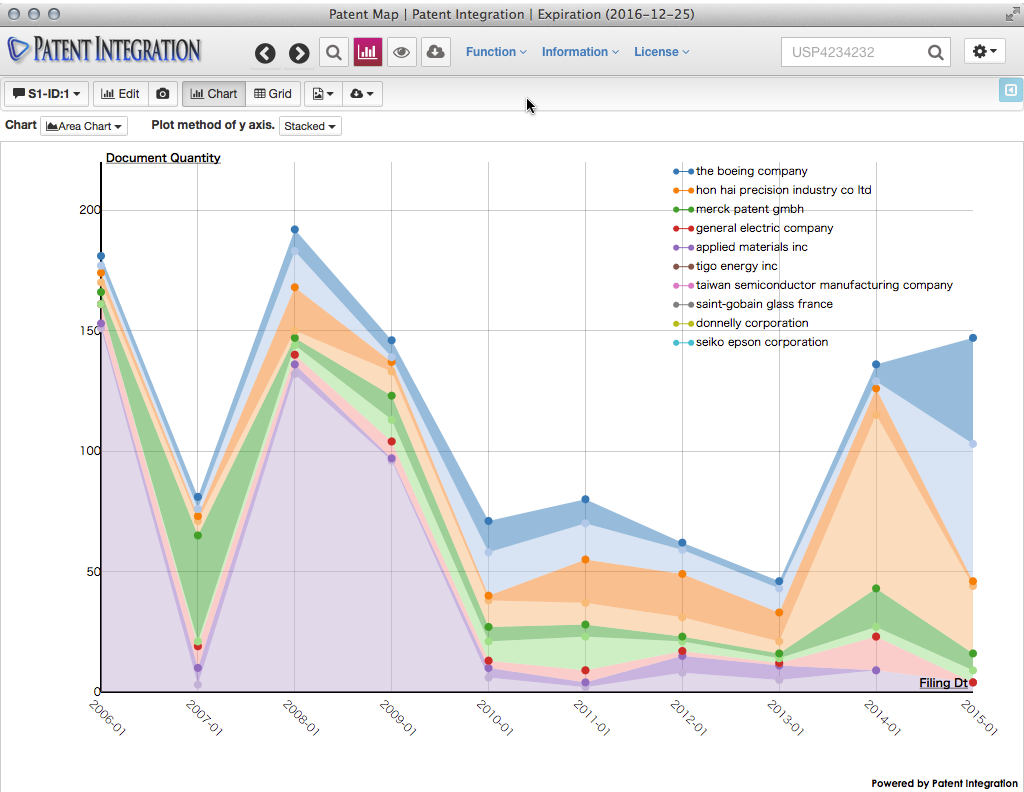Go forward with the right arrow button
Screen dimensions: 1024x792
coord(299,53)
